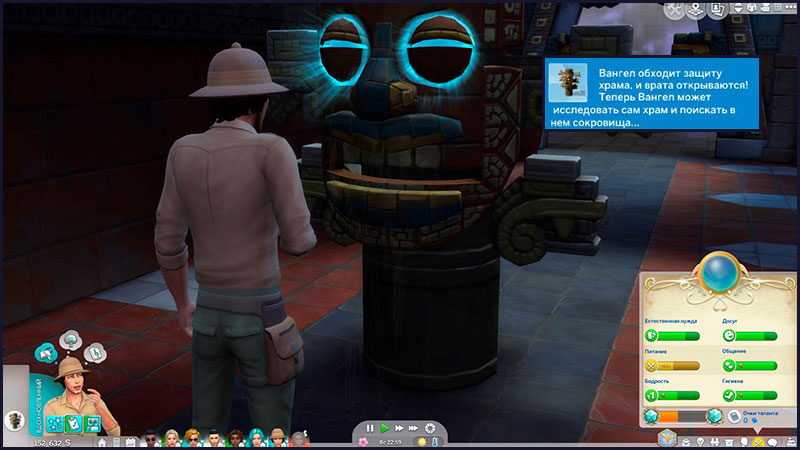The height and width of the screenshot is (450, 800).
Task: Click the left crystal rank icon
Action: coord(651,416)
